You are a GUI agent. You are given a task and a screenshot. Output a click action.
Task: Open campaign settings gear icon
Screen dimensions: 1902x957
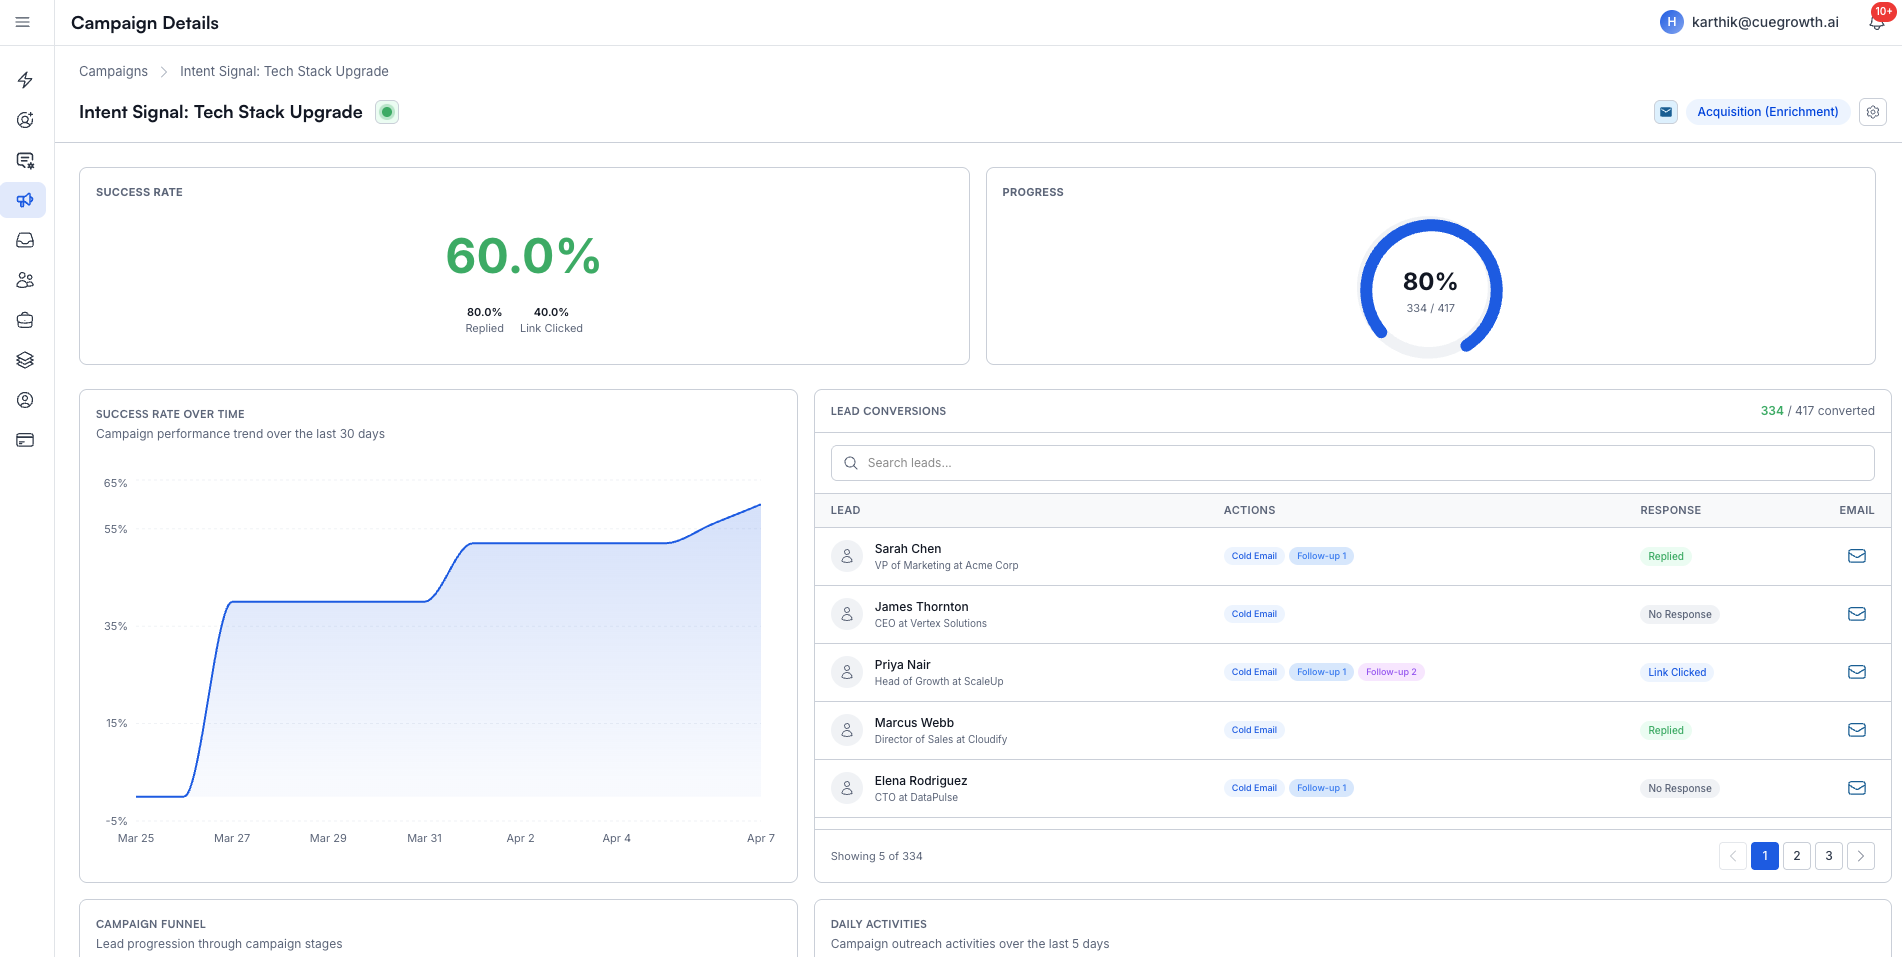[1872, 112]
